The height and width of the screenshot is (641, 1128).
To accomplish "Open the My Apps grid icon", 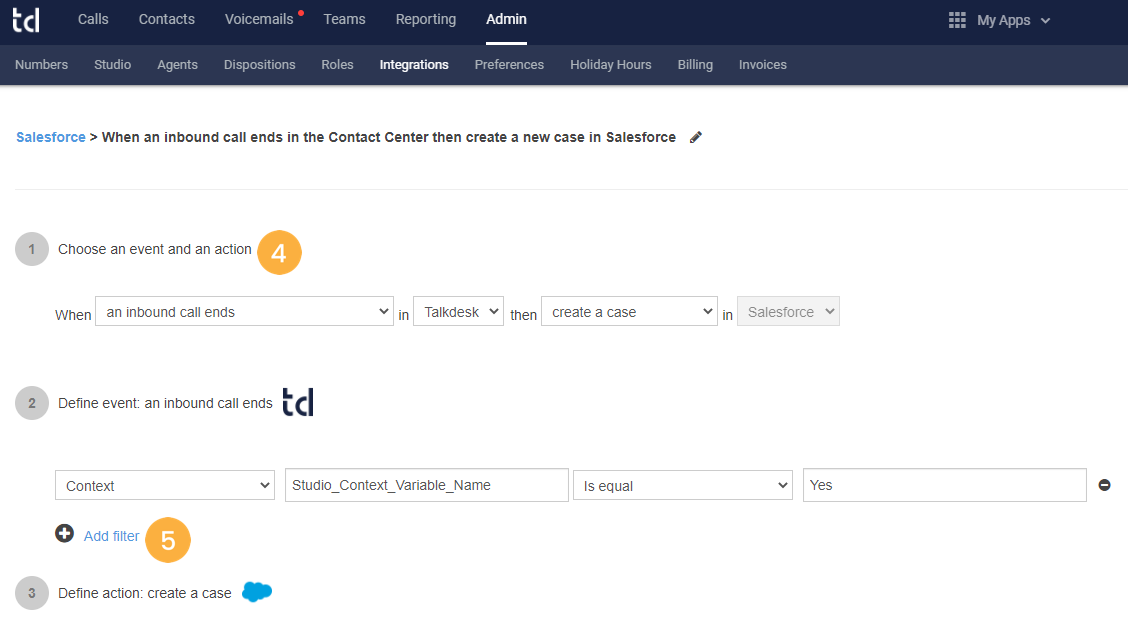I will tap(957, 20).
